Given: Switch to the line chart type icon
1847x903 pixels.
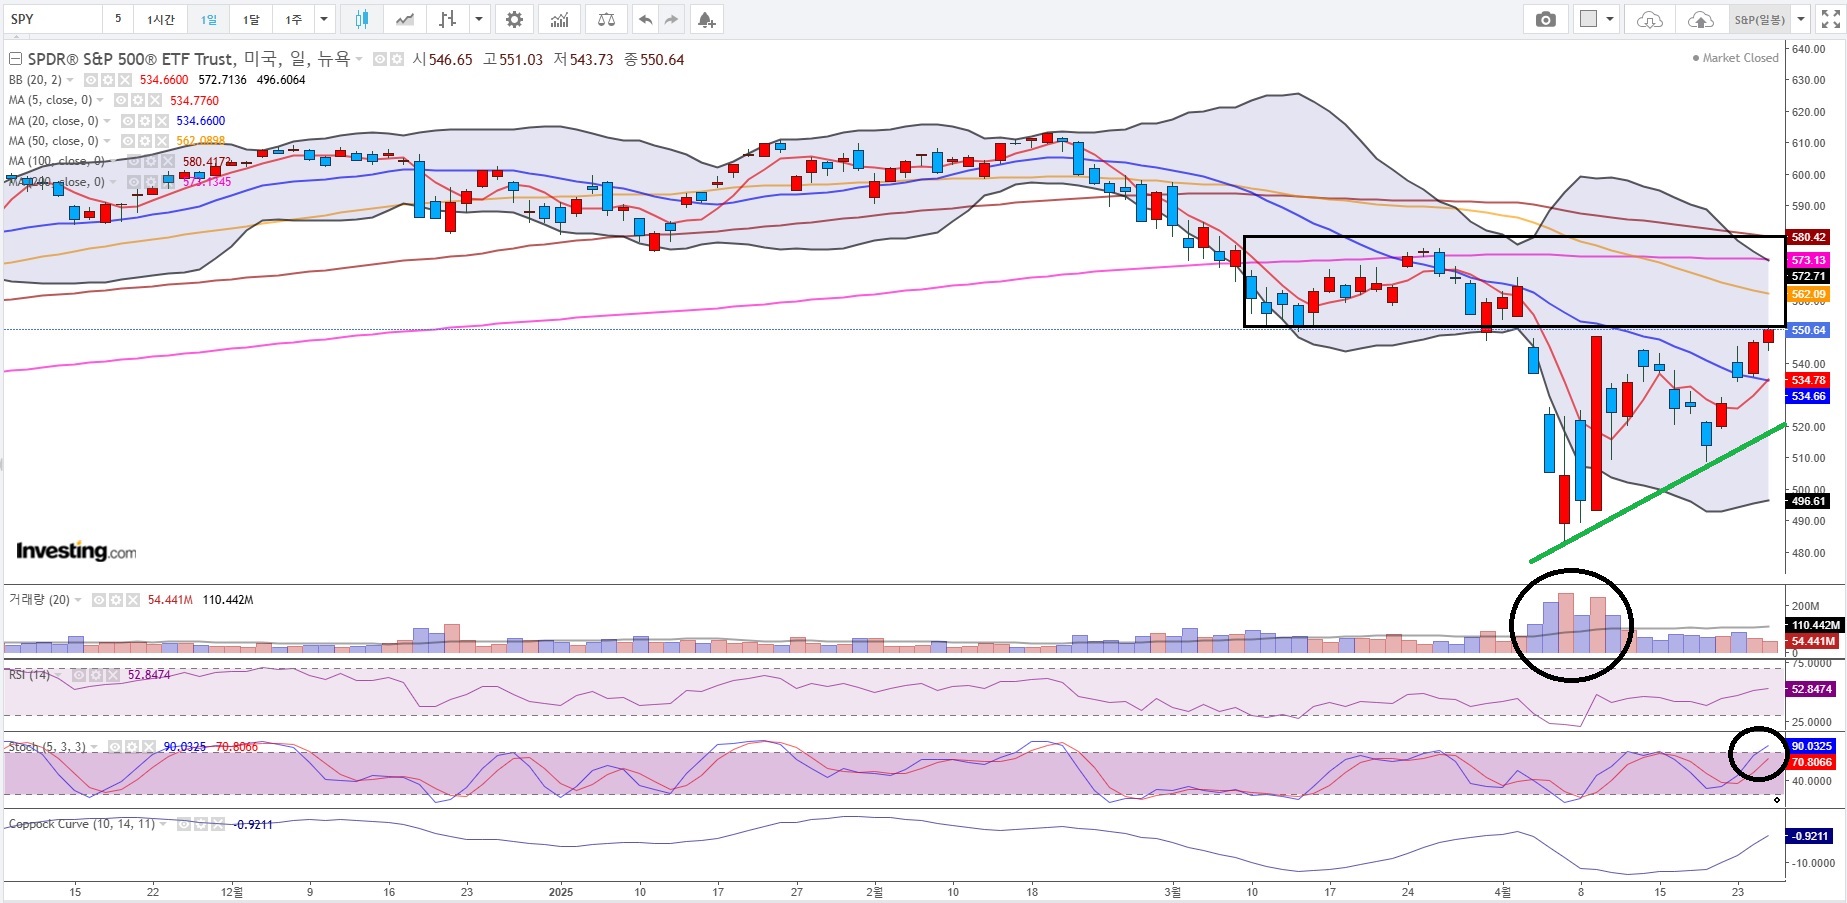Looking at the screenshot, I should pyautogui.click(x=404, y=19).
